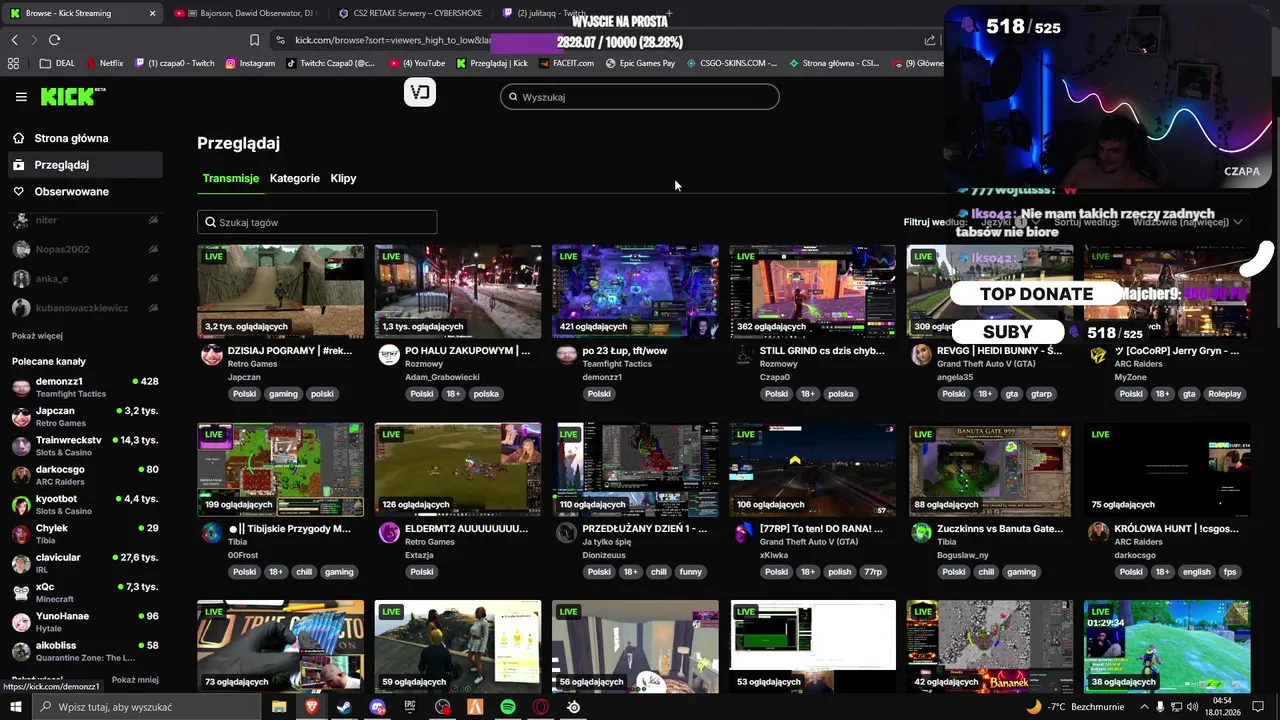Open the po 23 Łup, tft/wow stream thumbnail

tap(635, 291)
